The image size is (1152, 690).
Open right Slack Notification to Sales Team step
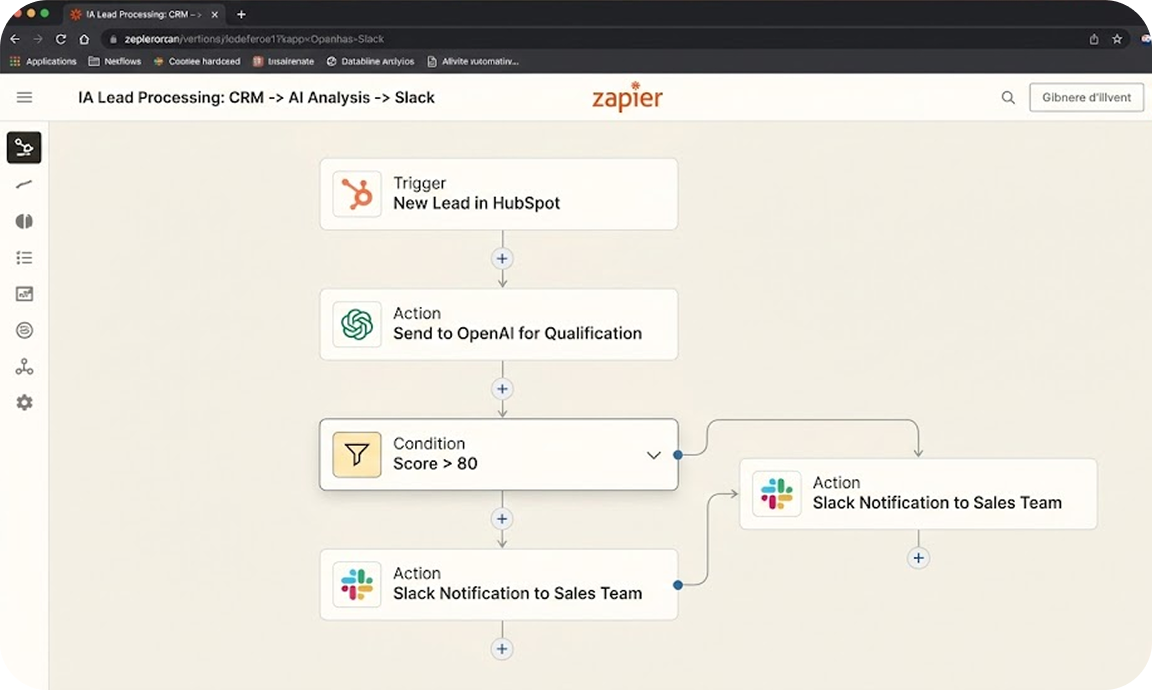tap(918, 494)
